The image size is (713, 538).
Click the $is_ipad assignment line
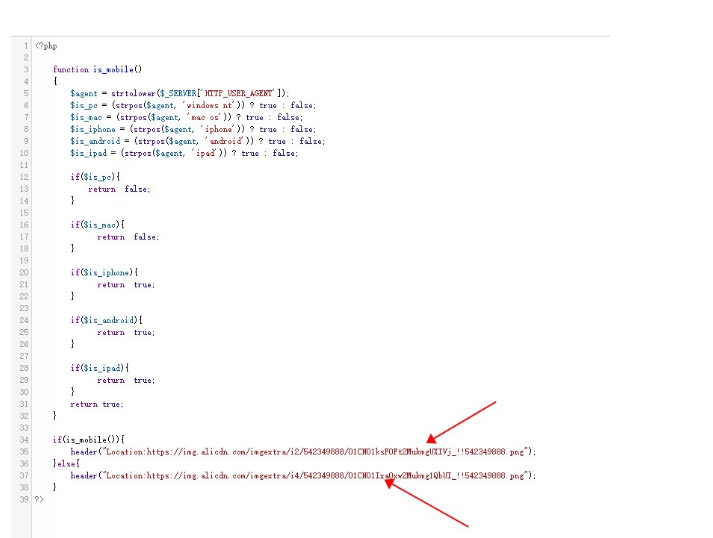[x=184, y=153]
